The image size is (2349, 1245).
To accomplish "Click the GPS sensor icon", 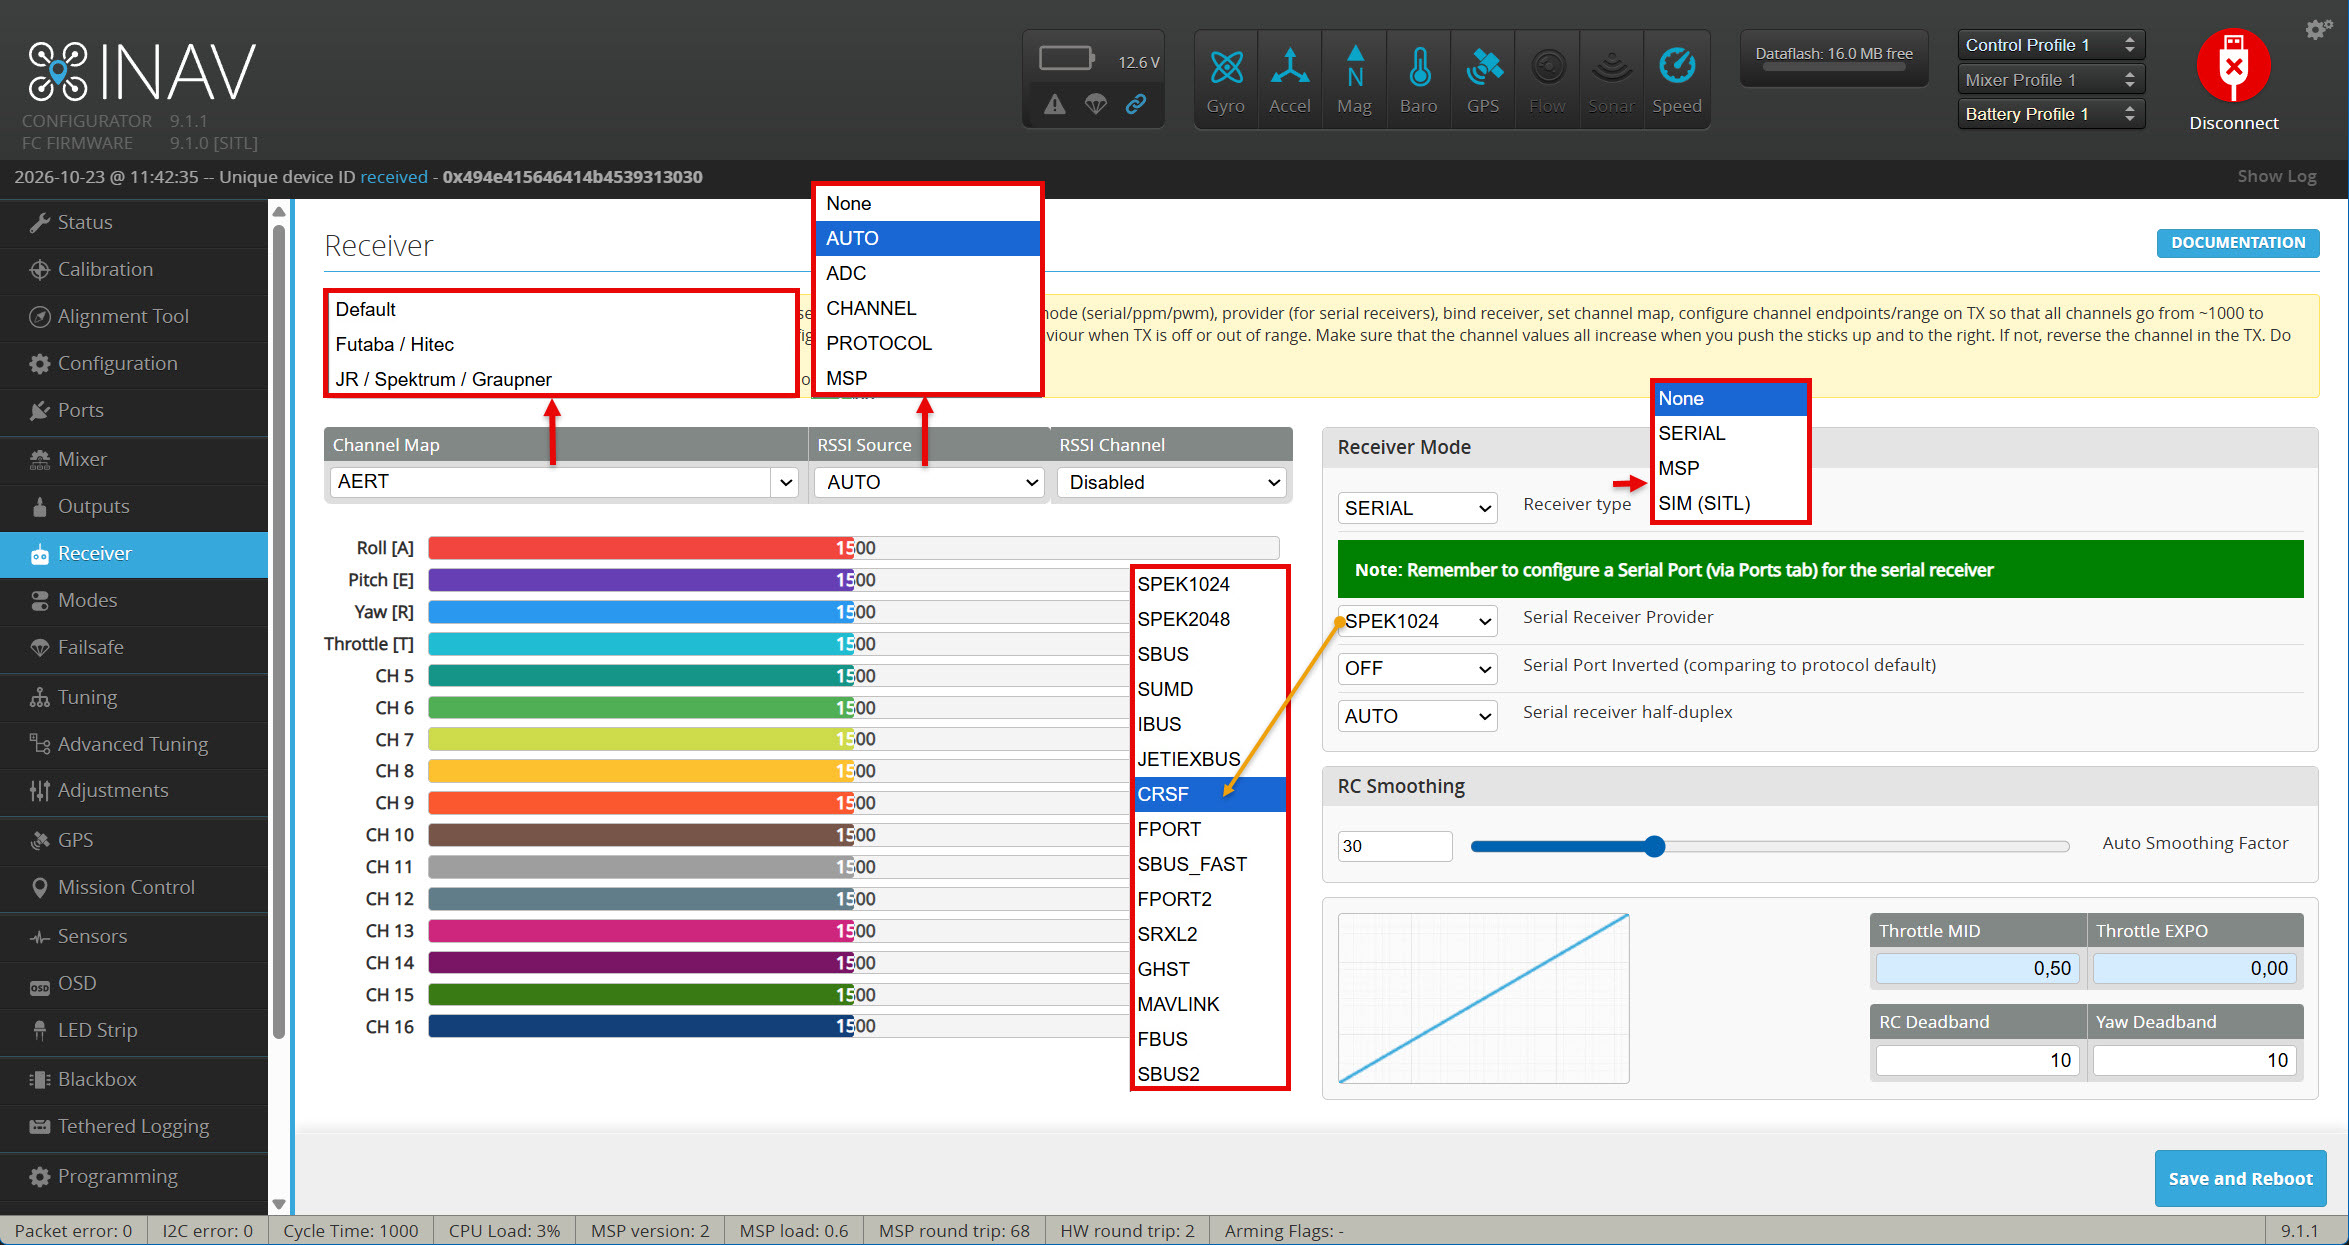I will pos(1483,67).
